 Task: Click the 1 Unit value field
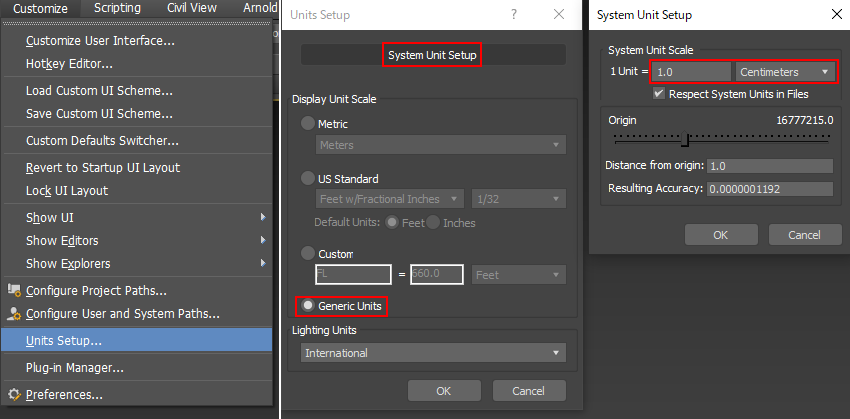click(x=691, y=72)
